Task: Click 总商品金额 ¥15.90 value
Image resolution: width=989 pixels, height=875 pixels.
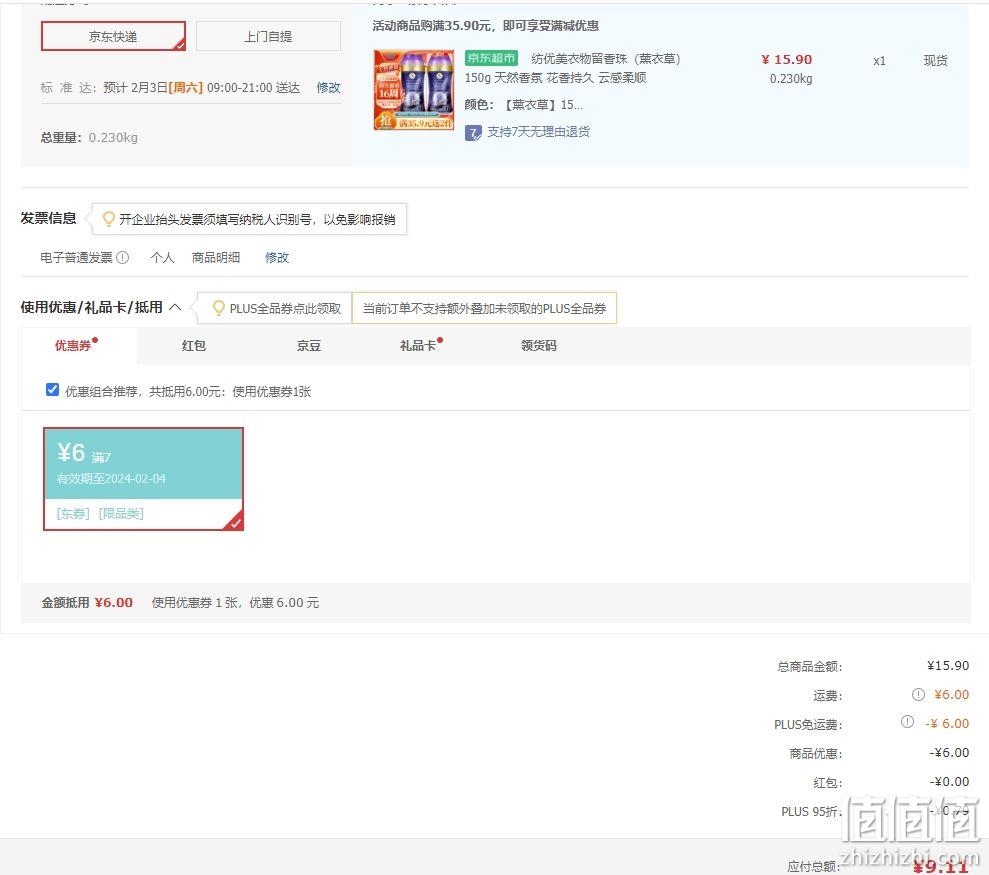Action: pyautogui.click(x=948, y=666)
